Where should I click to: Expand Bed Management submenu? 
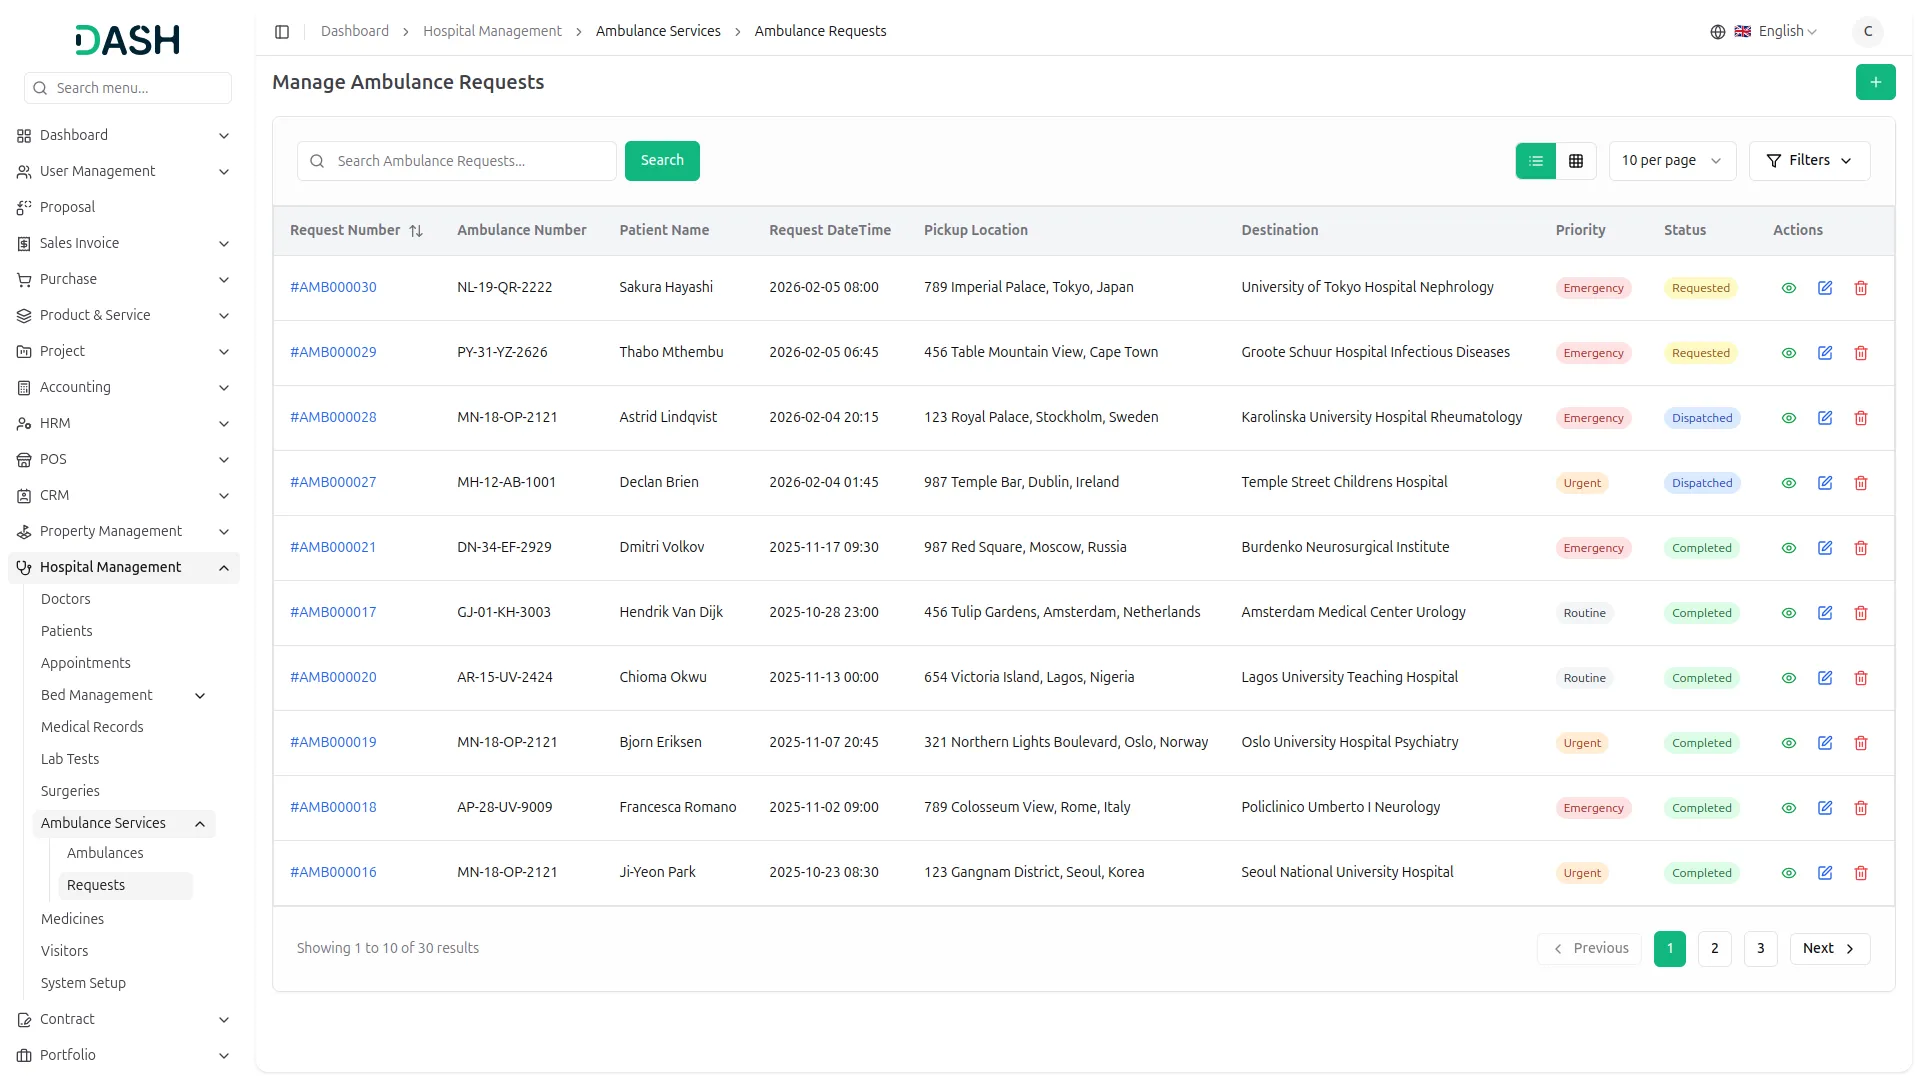point(199,695)
